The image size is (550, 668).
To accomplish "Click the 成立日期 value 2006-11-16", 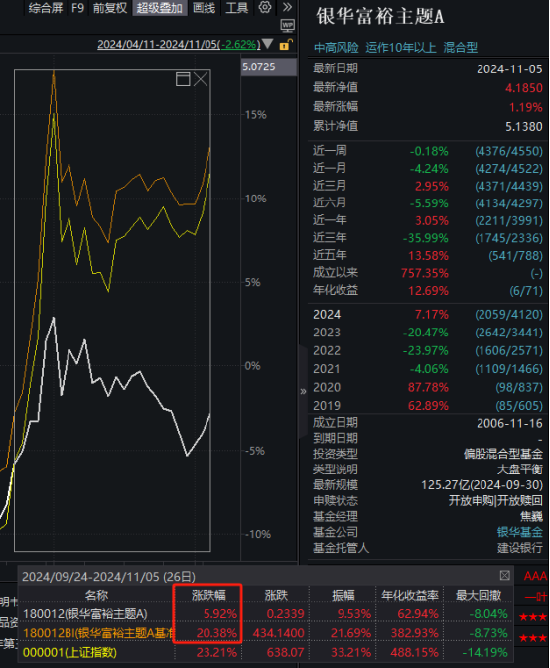I will coord(510,423).
